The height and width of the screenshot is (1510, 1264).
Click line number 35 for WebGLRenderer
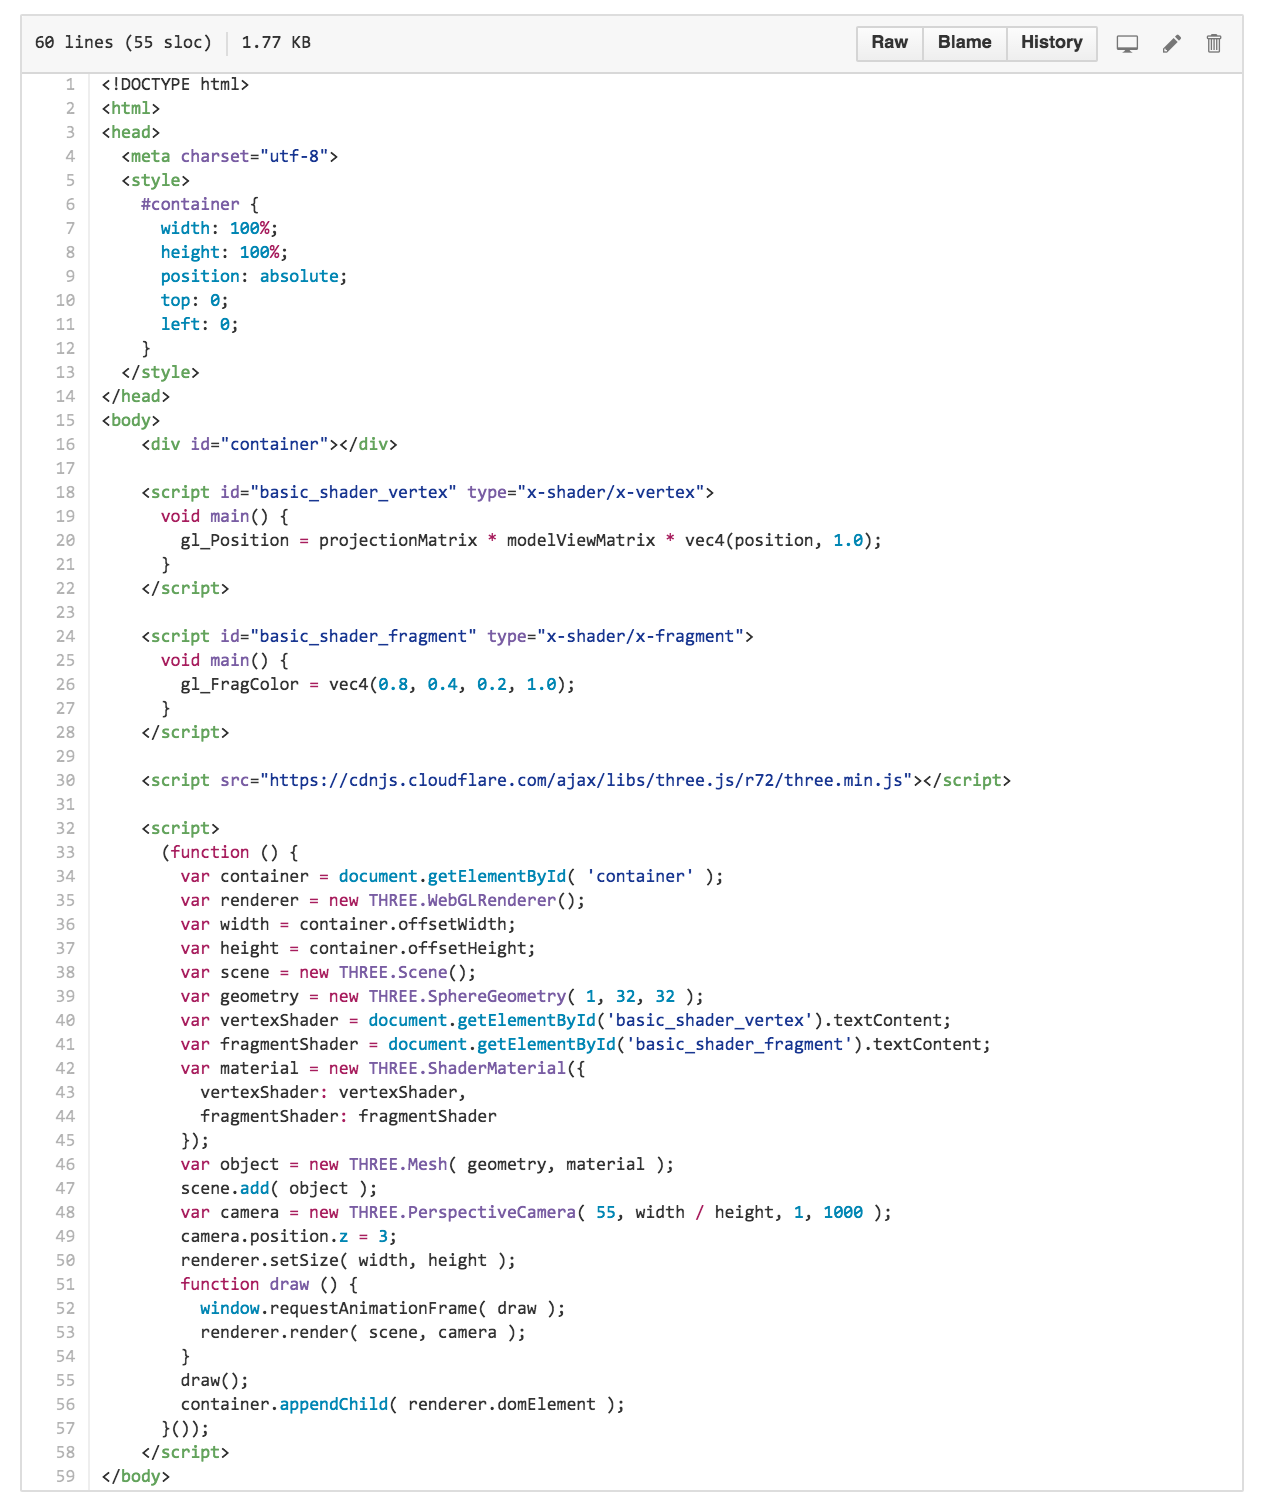66,900
